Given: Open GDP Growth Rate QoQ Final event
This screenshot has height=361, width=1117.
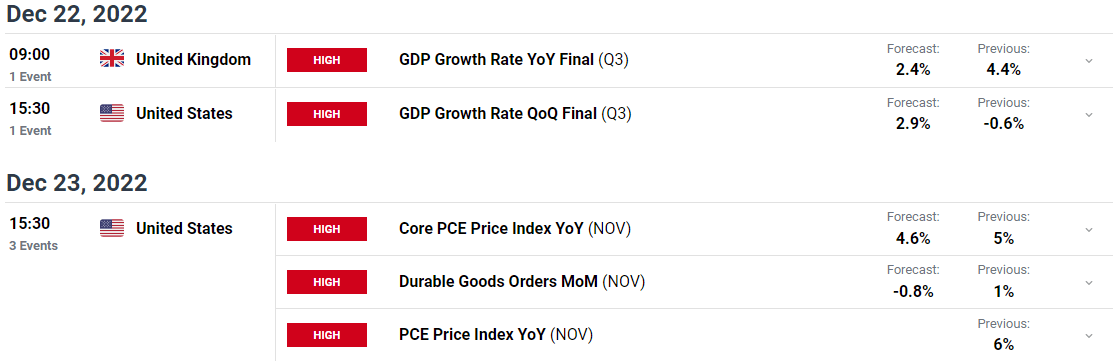Looking at the screenshot, I should coord(516,114).
